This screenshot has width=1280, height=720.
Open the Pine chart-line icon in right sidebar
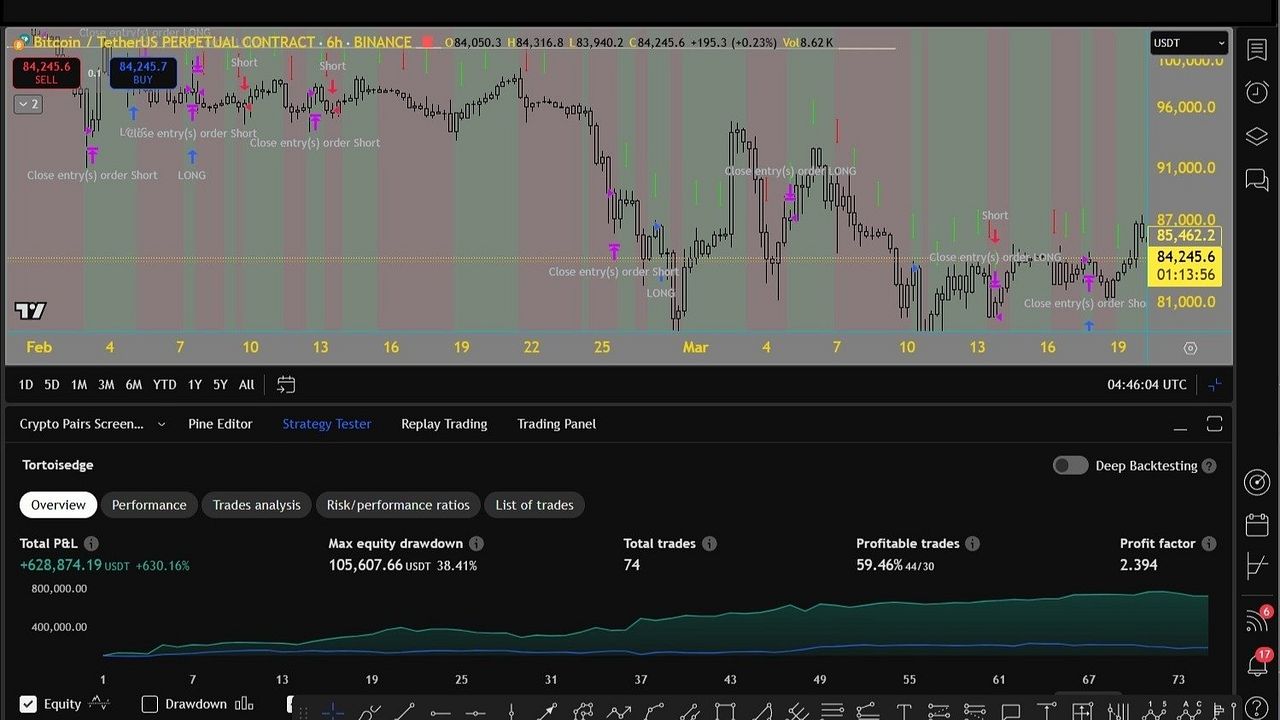pos(1257,568)
